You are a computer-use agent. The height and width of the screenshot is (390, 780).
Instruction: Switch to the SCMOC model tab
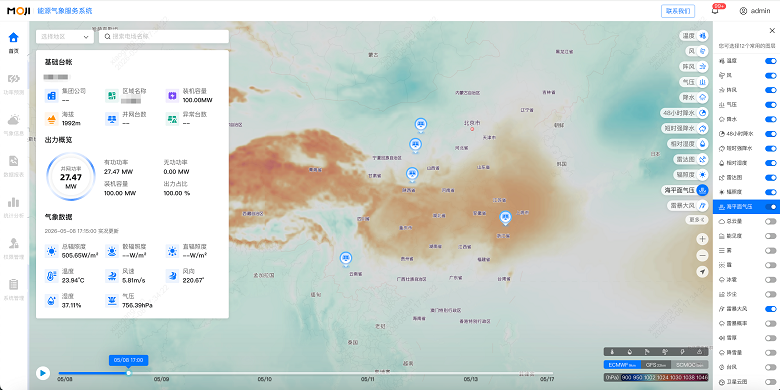(689, 365)
